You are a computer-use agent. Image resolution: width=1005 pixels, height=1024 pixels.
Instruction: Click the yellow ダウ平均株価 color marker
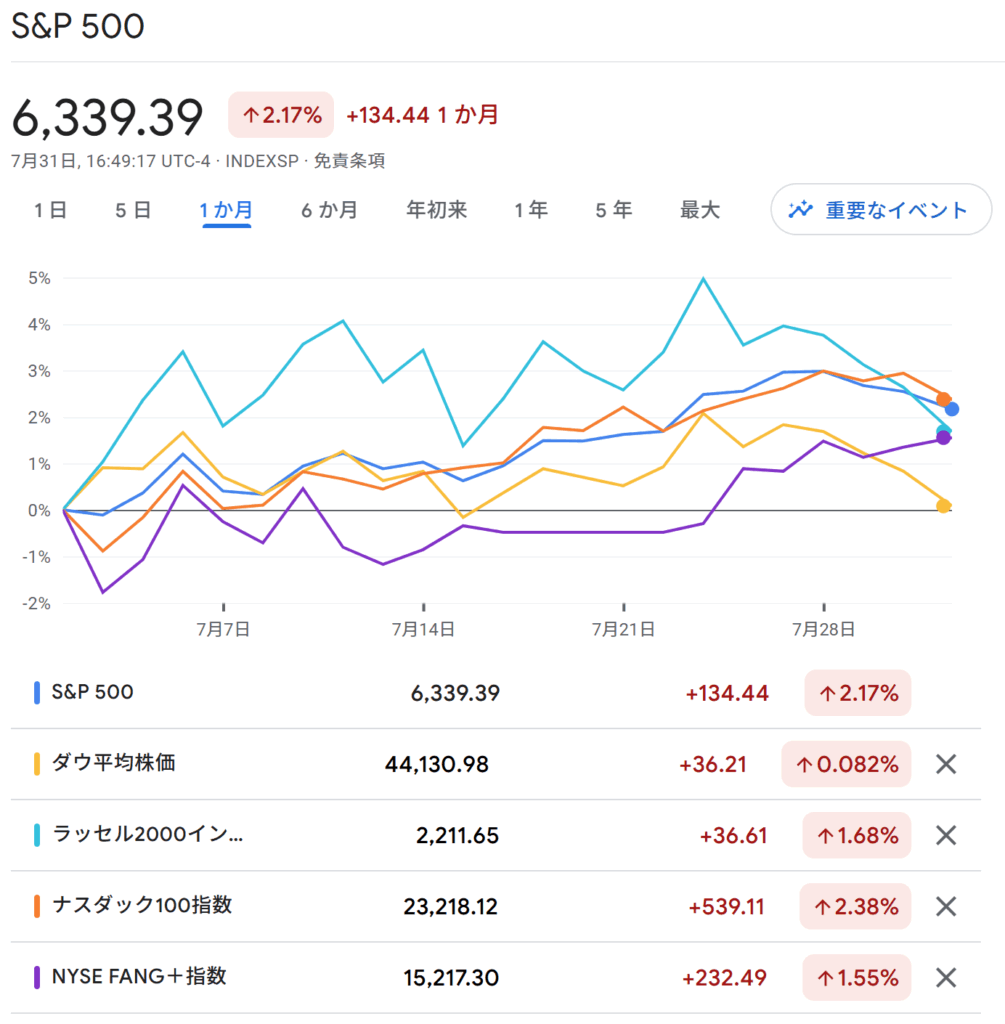point(37,764)
